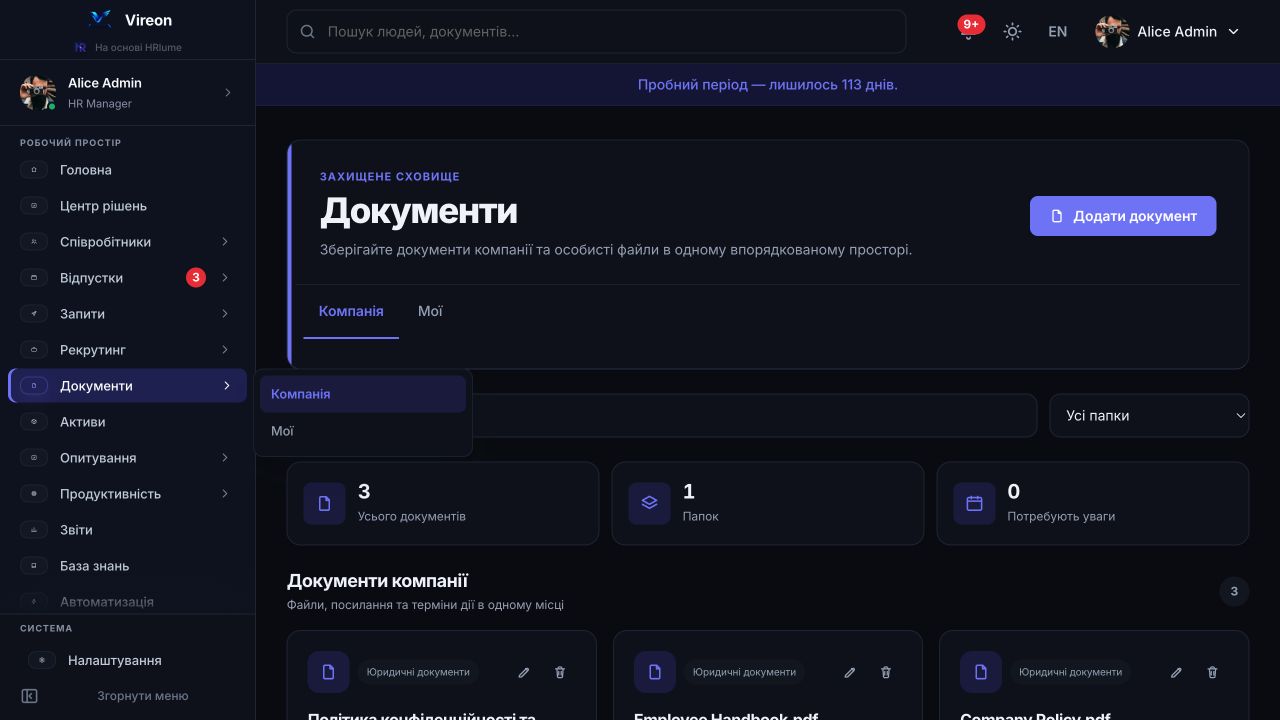Edit the Company Policy document pencil icon
The width and height of the screenshot is (1280, 720).
point(1176,673)
